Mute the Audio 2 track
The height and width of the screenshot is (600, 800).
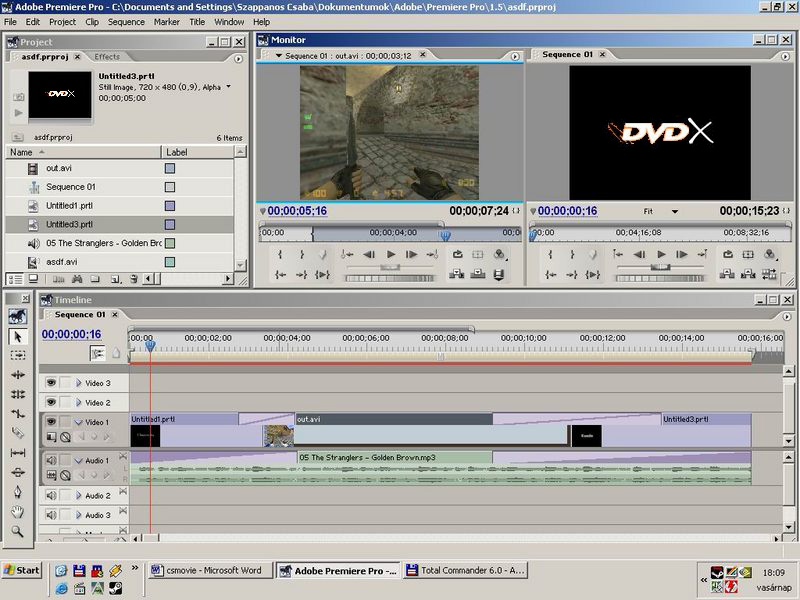point(51,495)
